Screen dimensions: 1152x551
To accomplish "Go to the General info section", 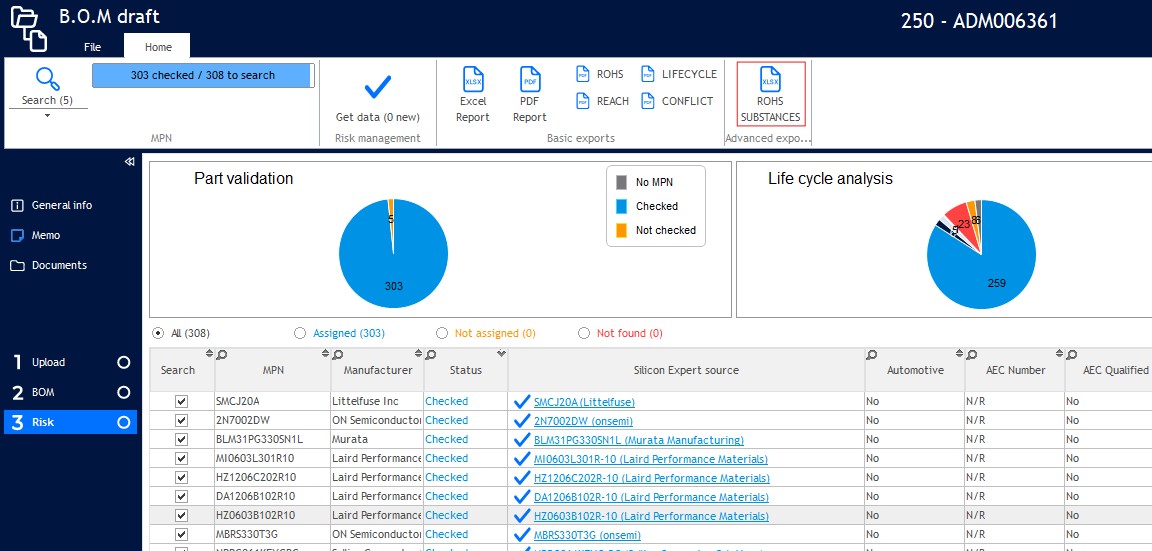I will pyautogui.click(x=61, y=205).
